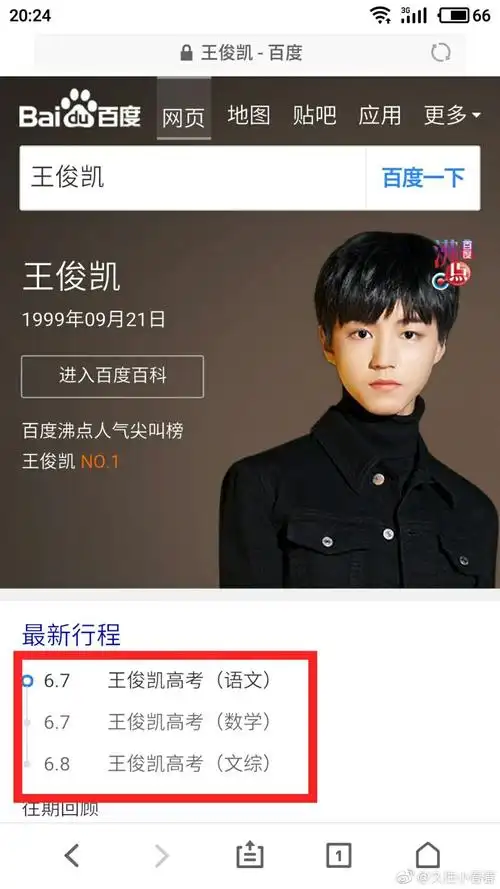Click 进入百度百科 button
The height and width of the screenshot is (889, 500).
112,376
